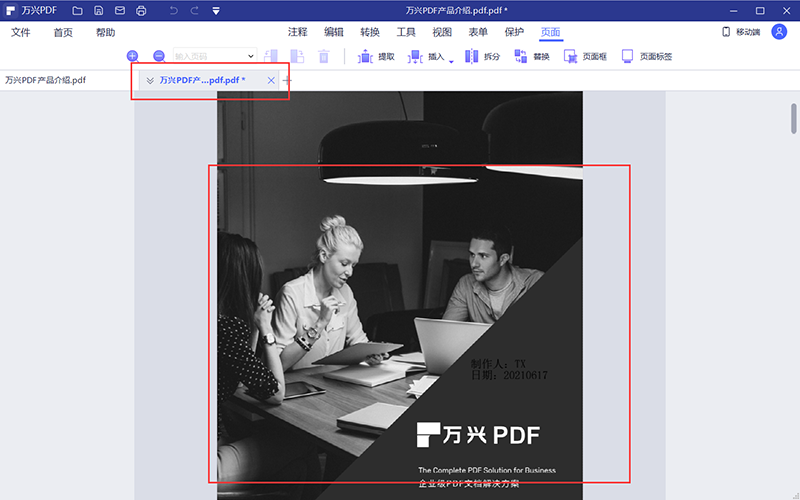This screenshot has height=500, width=800.
Task: Click the print icon in title bar
Action: (141, 11)
